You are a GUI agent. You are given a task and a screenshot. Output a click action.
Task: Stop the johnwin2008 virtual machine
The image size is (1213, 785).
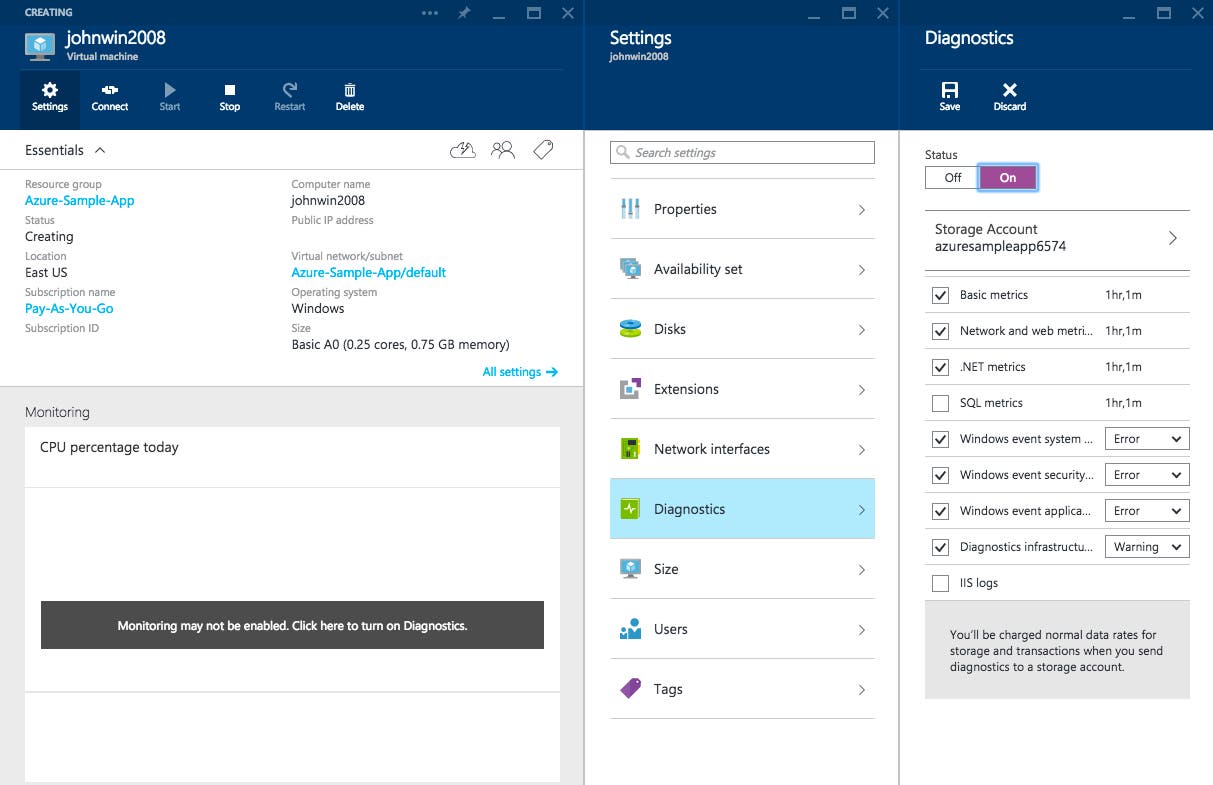tap(229, 96)
